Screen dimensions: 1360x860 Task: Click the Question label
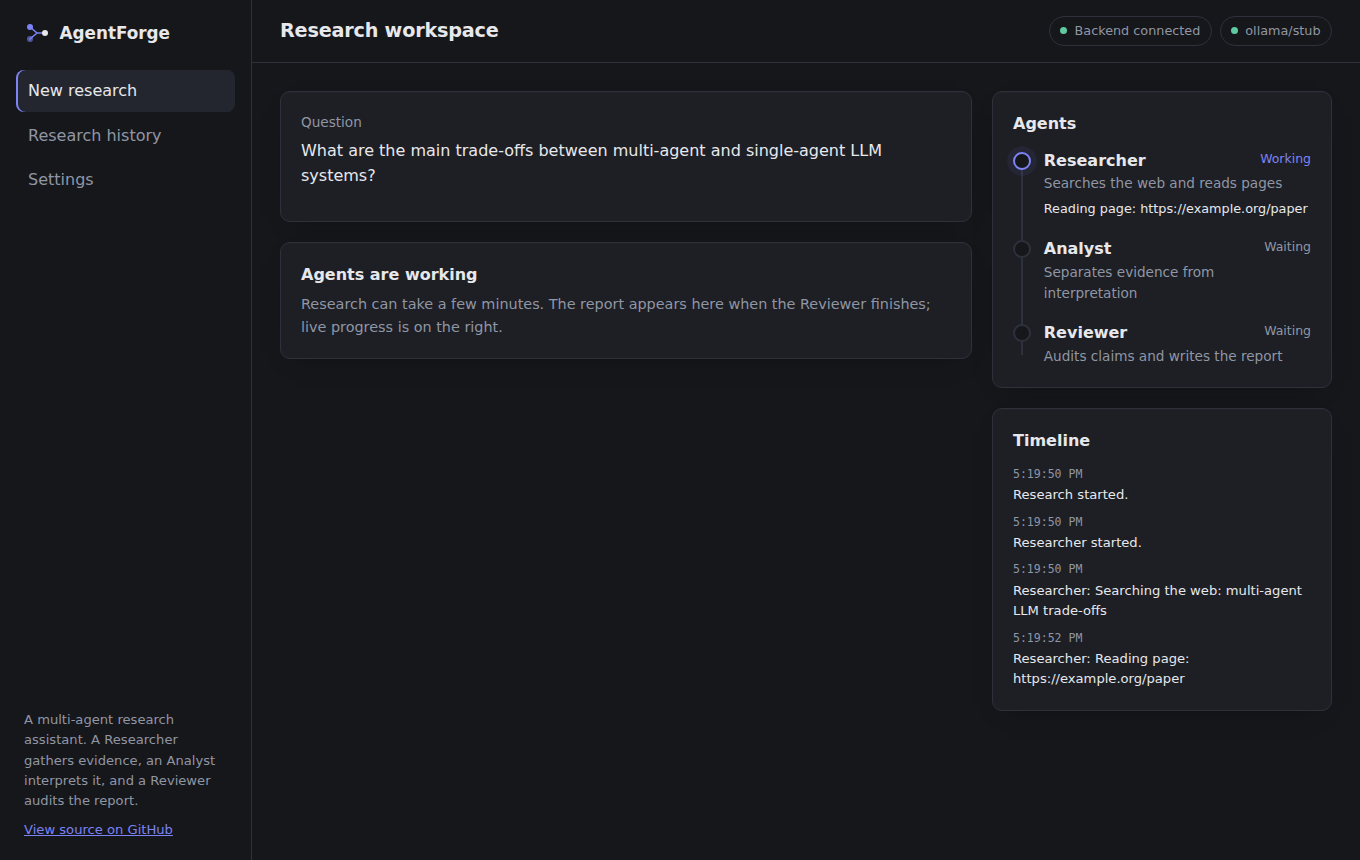pos(331,122)
